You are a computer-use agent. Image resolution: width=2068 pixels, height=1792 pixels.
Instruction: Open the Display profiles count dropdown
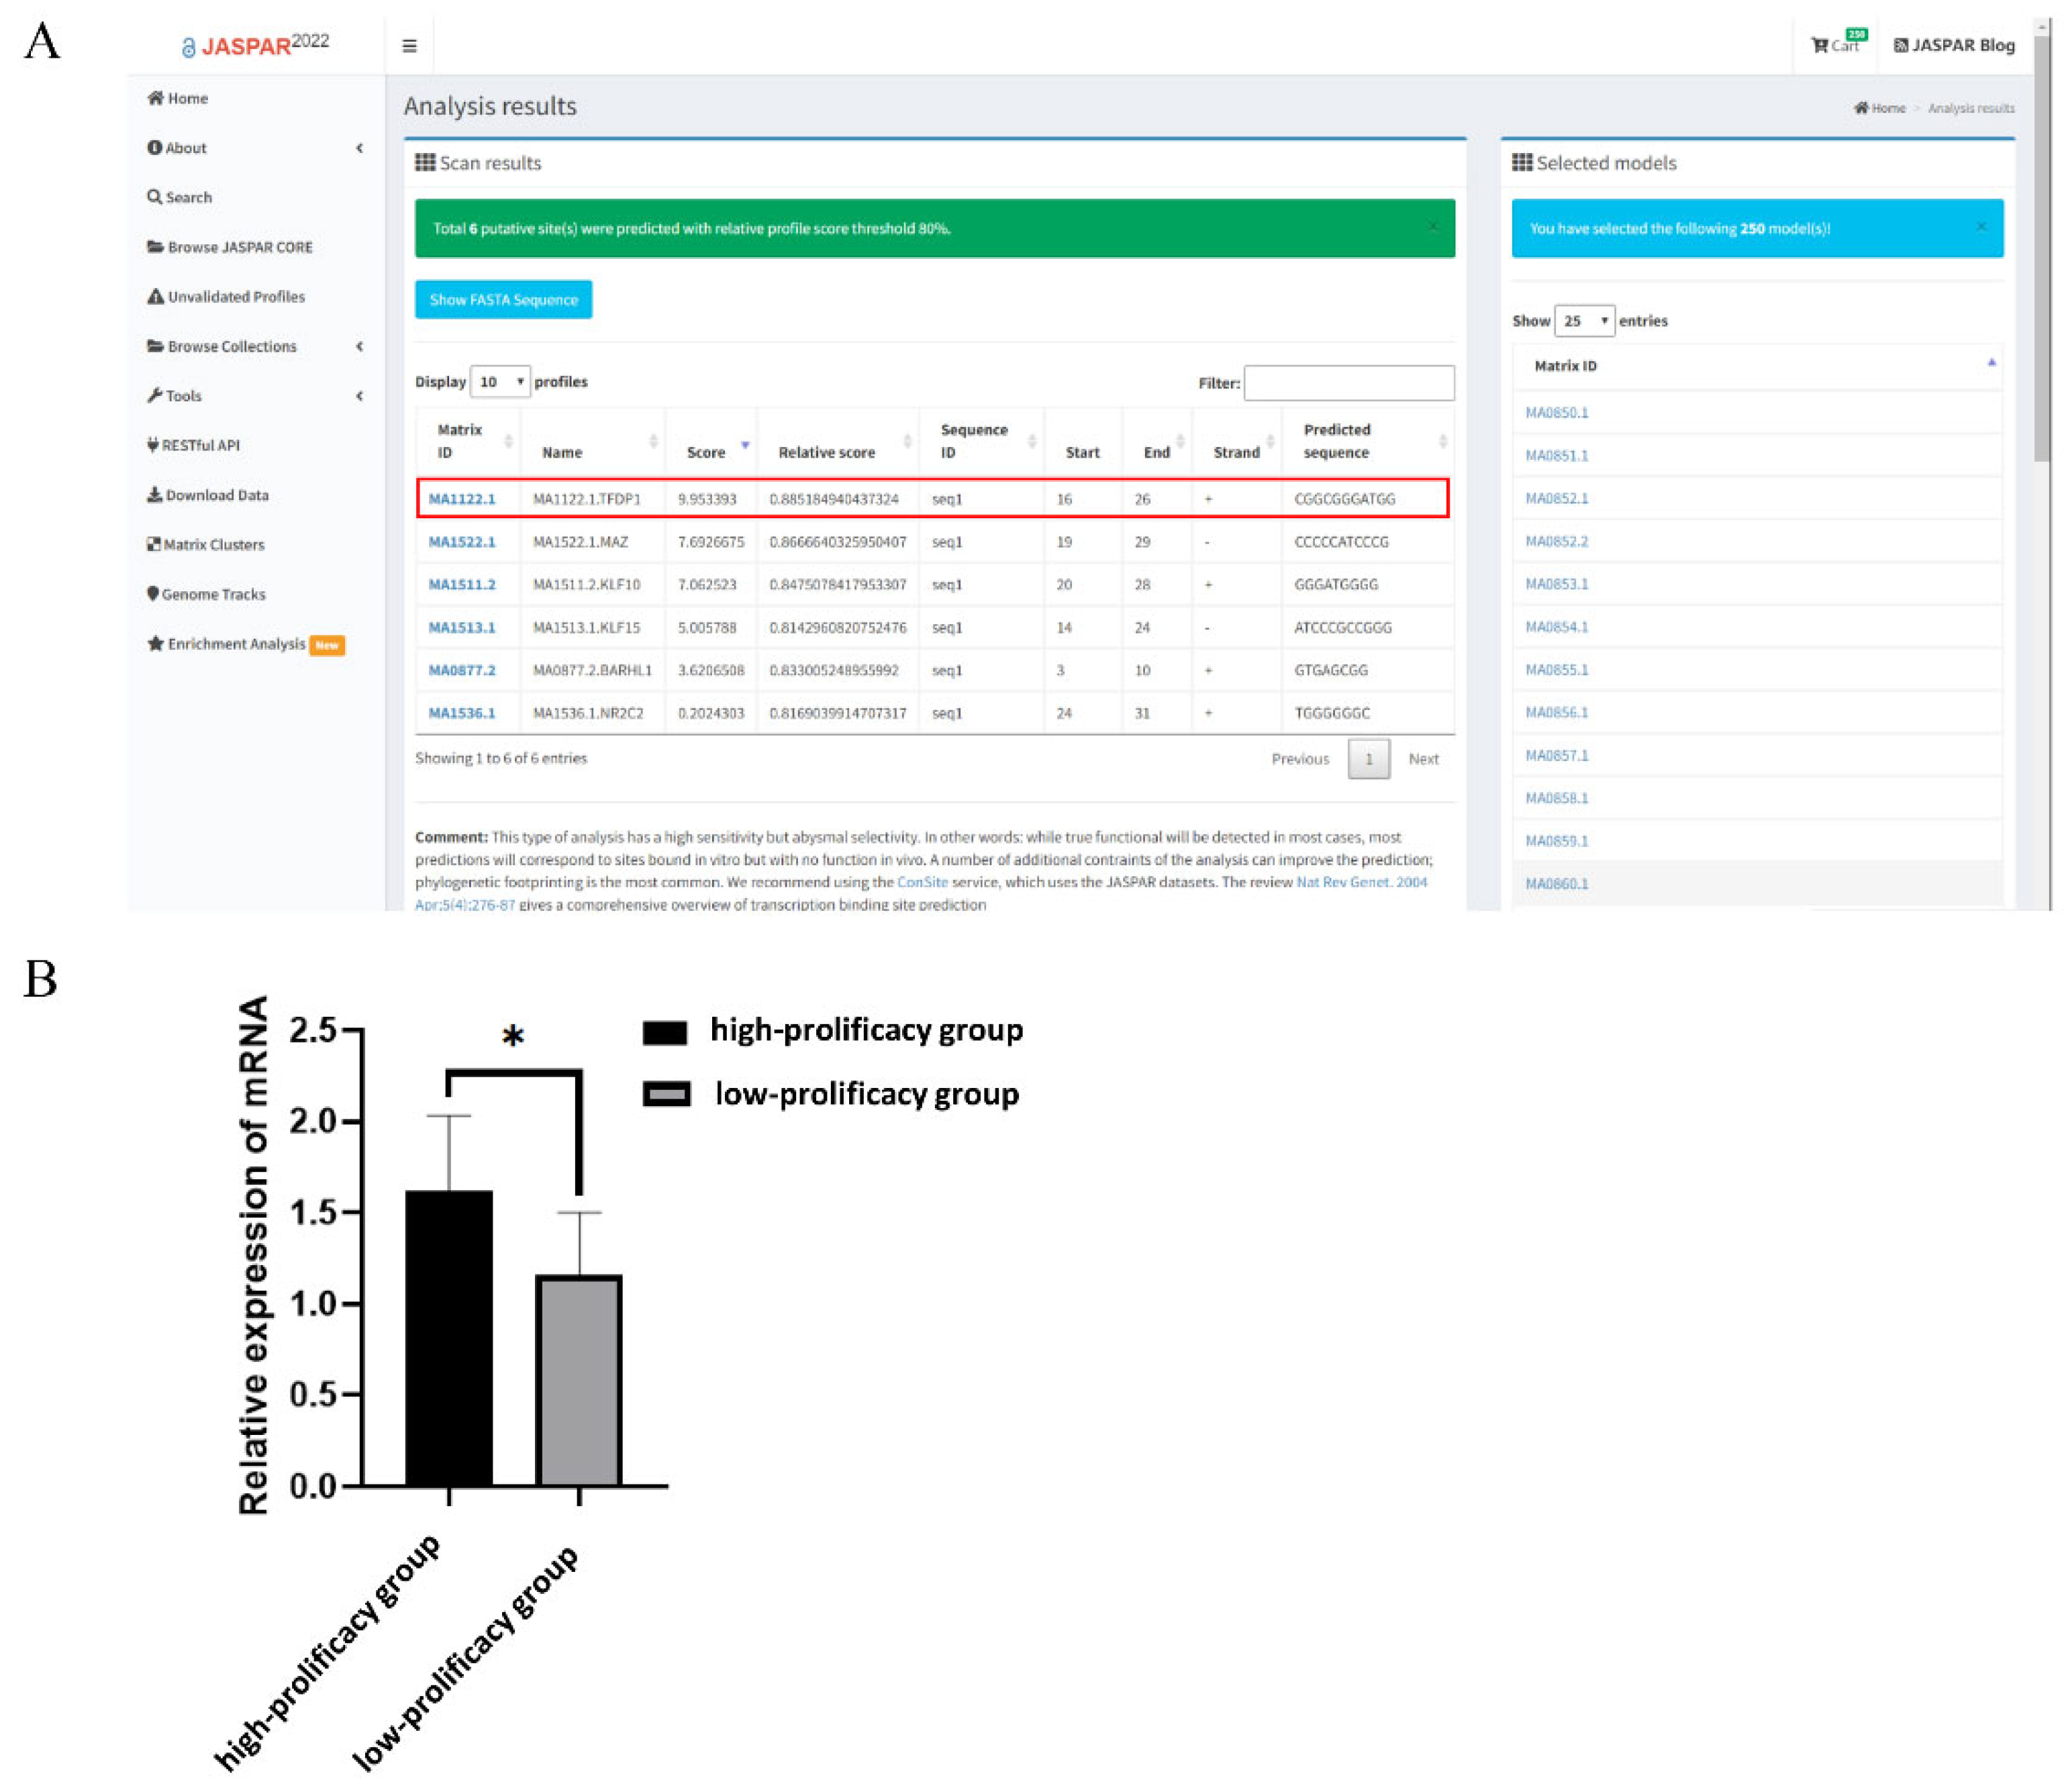[x=500, y=382]
